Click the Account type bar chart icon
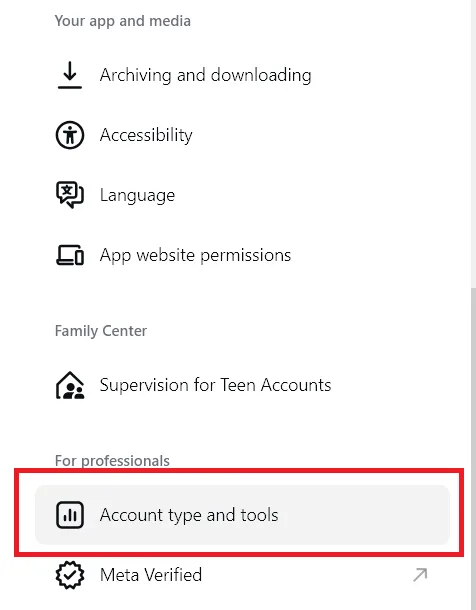 coord(70,515)
